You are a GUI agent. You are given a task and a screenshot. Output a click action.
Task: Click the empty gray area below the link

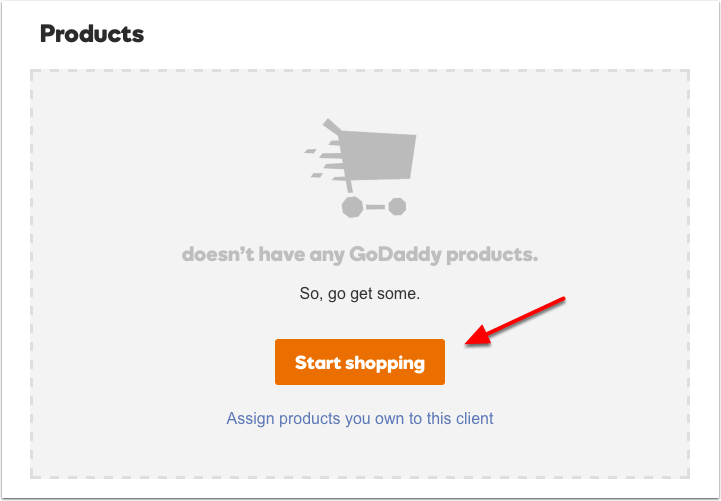(360, 452)
